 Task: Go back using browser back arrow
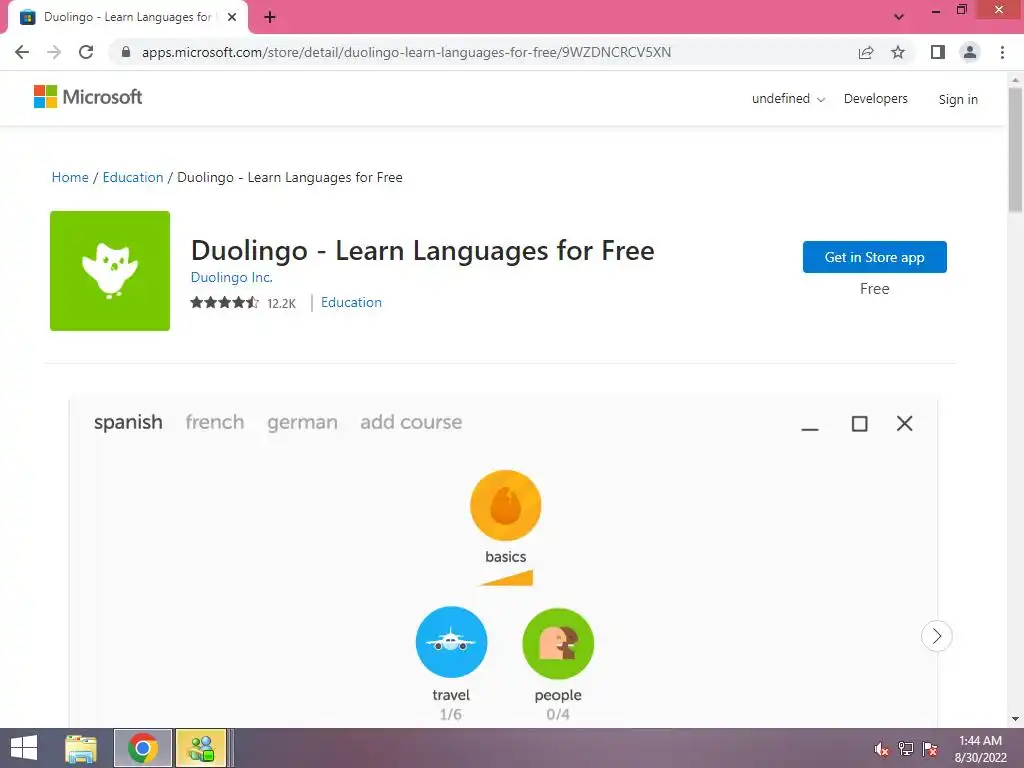(x=22, y=52)
